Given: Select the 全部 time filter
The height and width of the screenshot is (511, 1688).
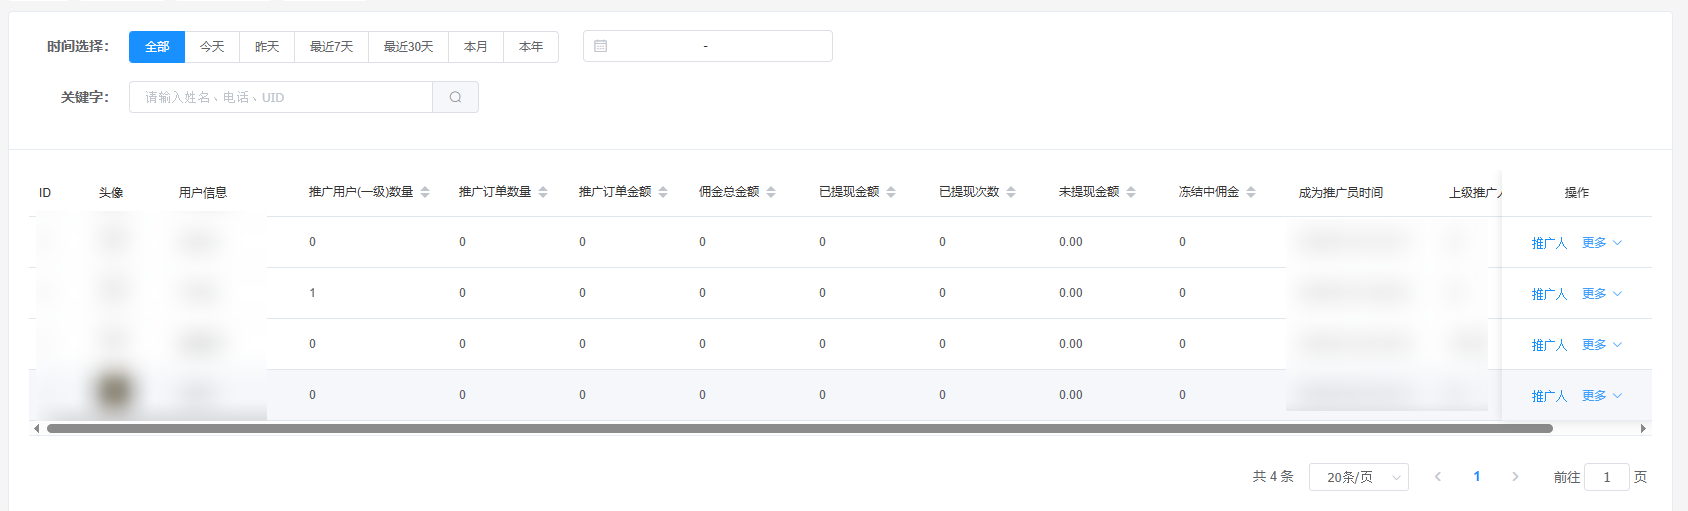Looking at the screenshot, I should point(157,47).
